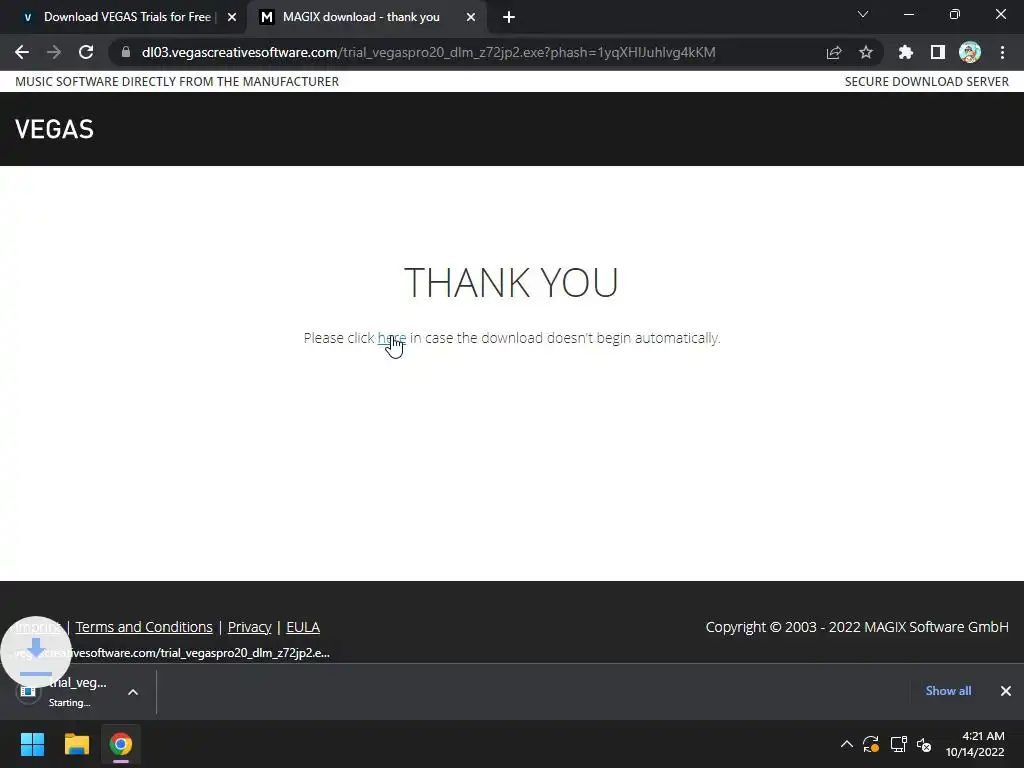Open the clock showing 4:21 AM
This screenshot has width=1024, height=768.
975,744
